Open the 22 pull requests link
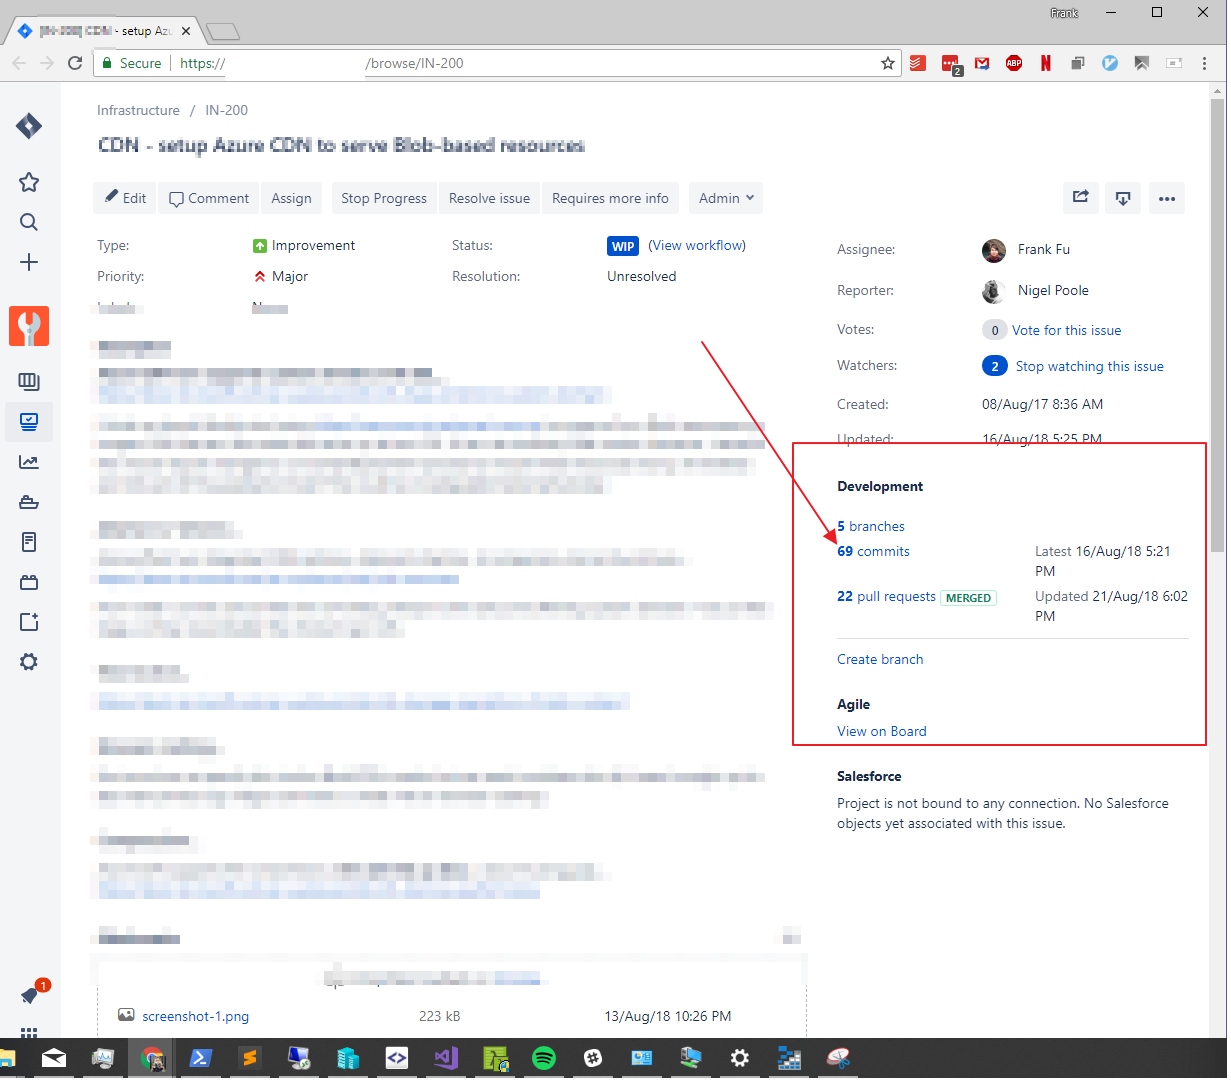1231x1081 pixels. pyautogui.click(x=887, y=596)
